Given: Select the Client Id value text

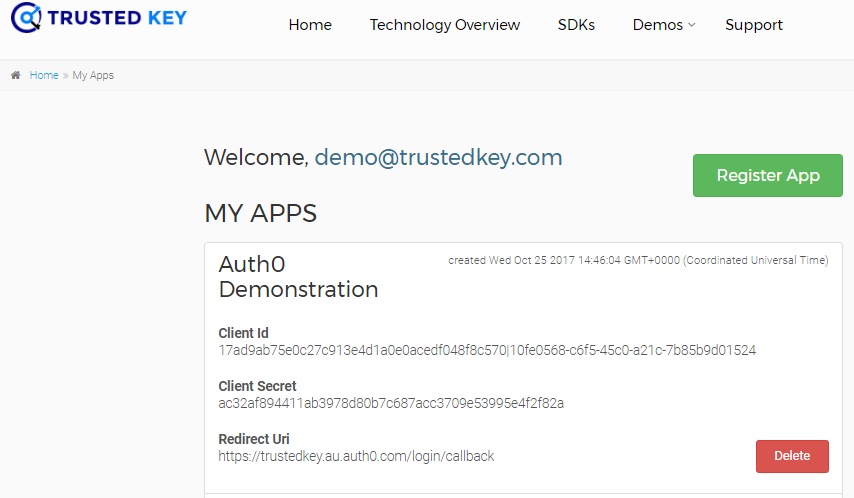Looking at the screenshot, I should click(487, 350).
